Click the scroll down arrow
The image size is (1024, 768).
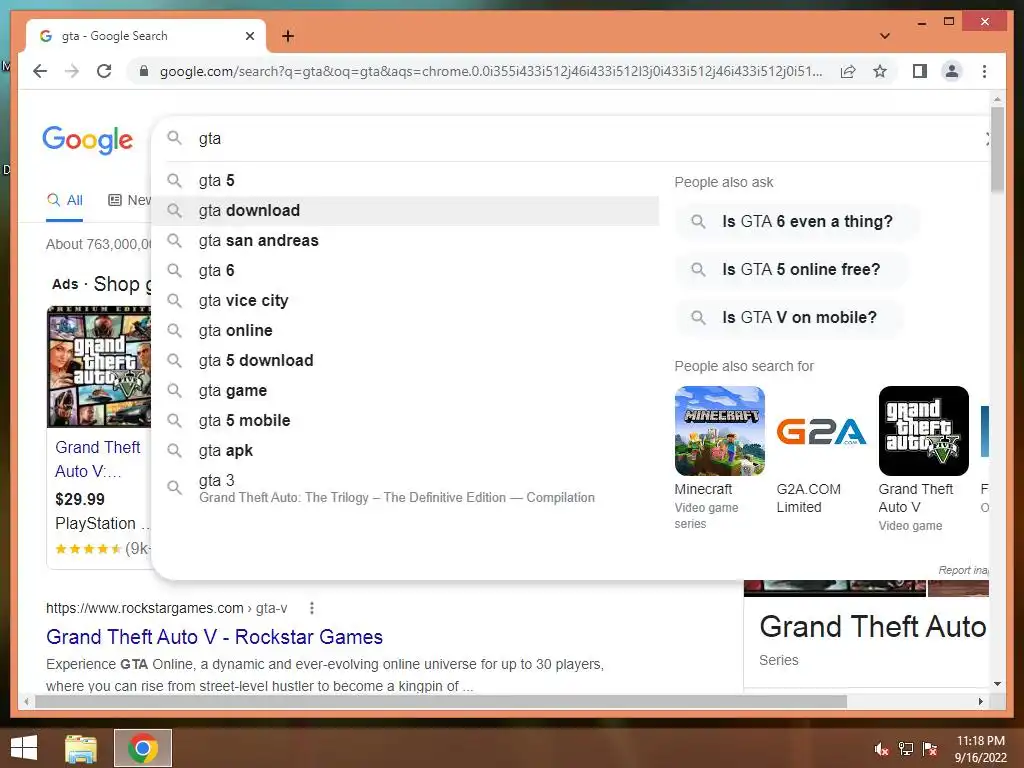(997, 684)
